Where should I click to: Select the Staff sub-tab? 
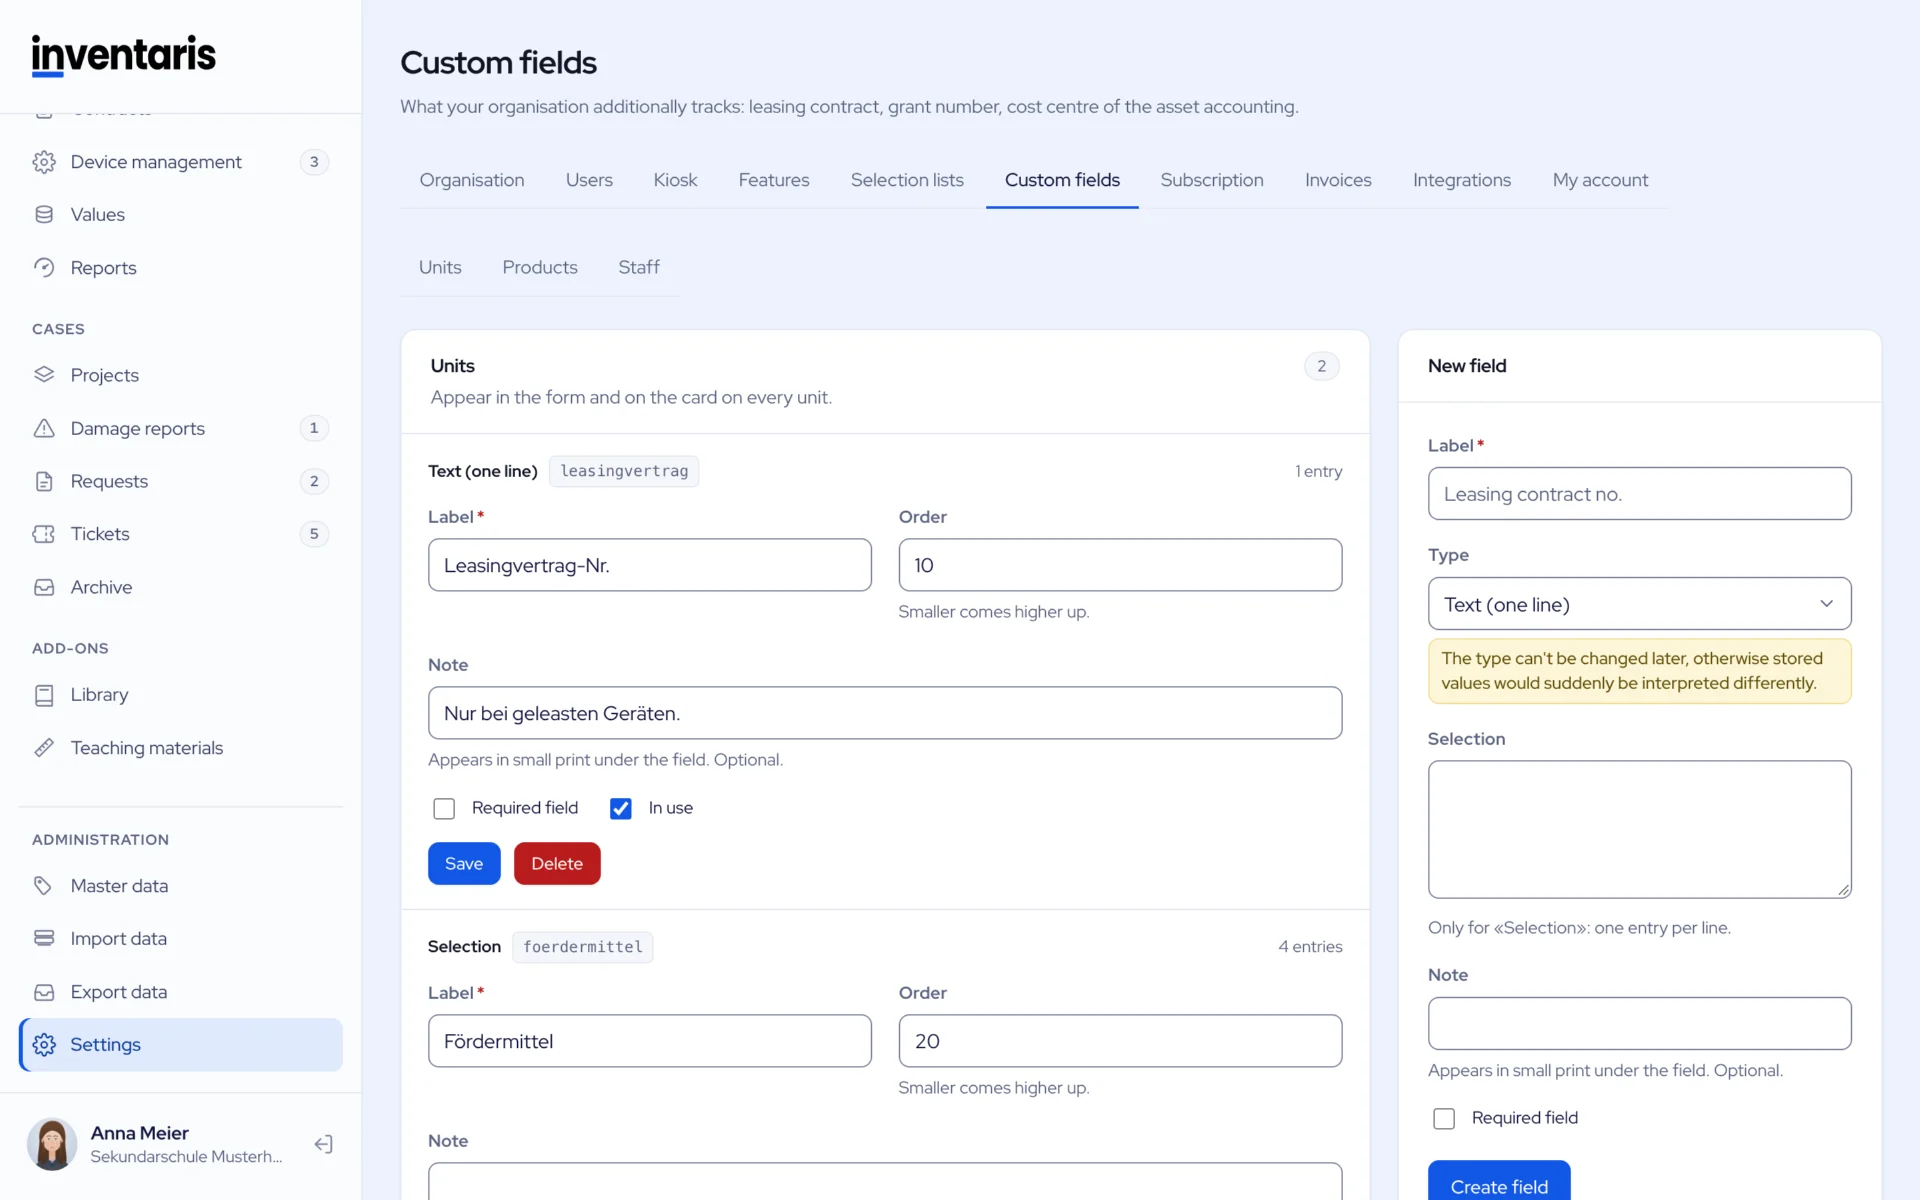[x=639, y=267]
